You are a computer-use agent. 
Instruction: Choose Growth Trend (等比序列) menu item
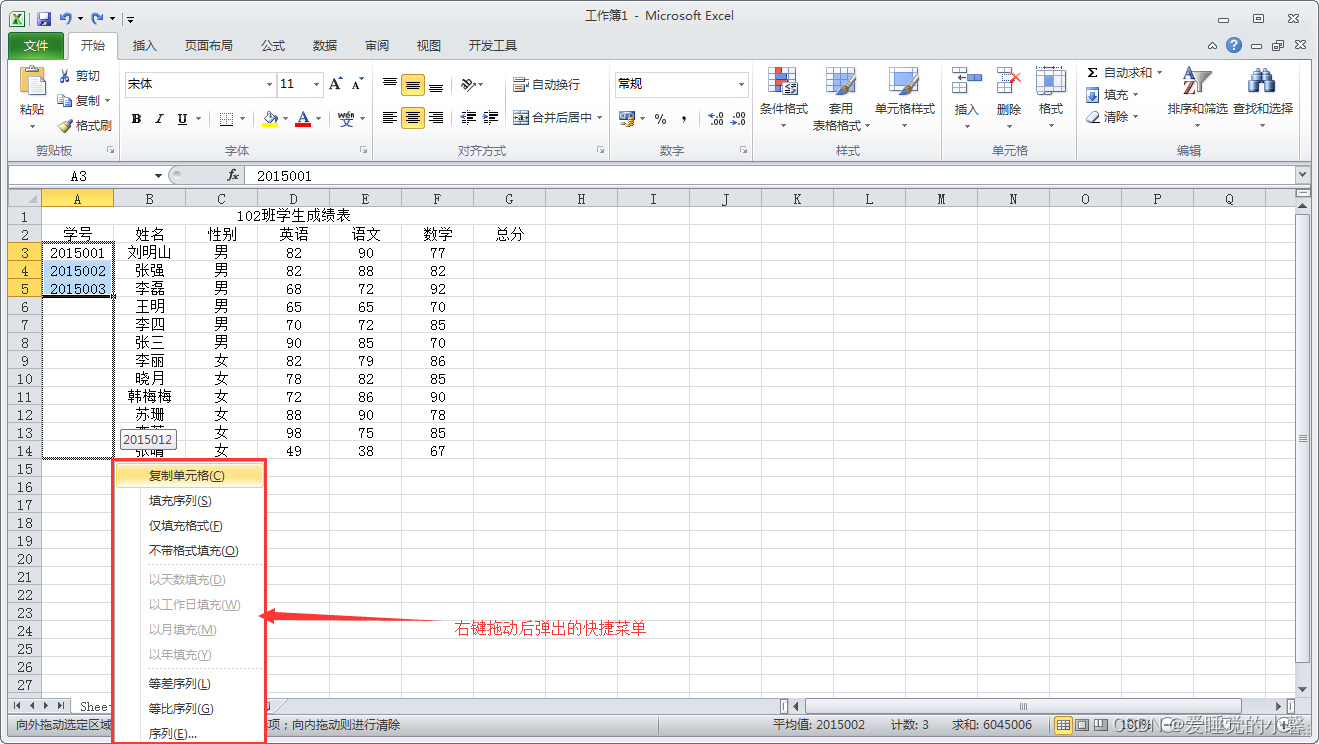pyautogui.click(x=190, y=709)
